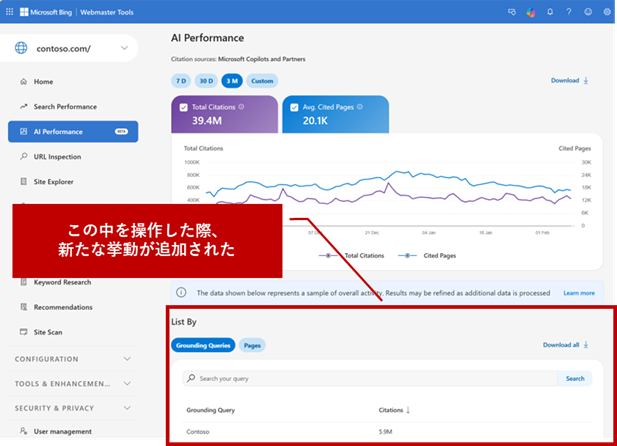This screenshot has width=617, height=446.
Task: Click the download arrow icon beside Download
Action: point(586,81)
